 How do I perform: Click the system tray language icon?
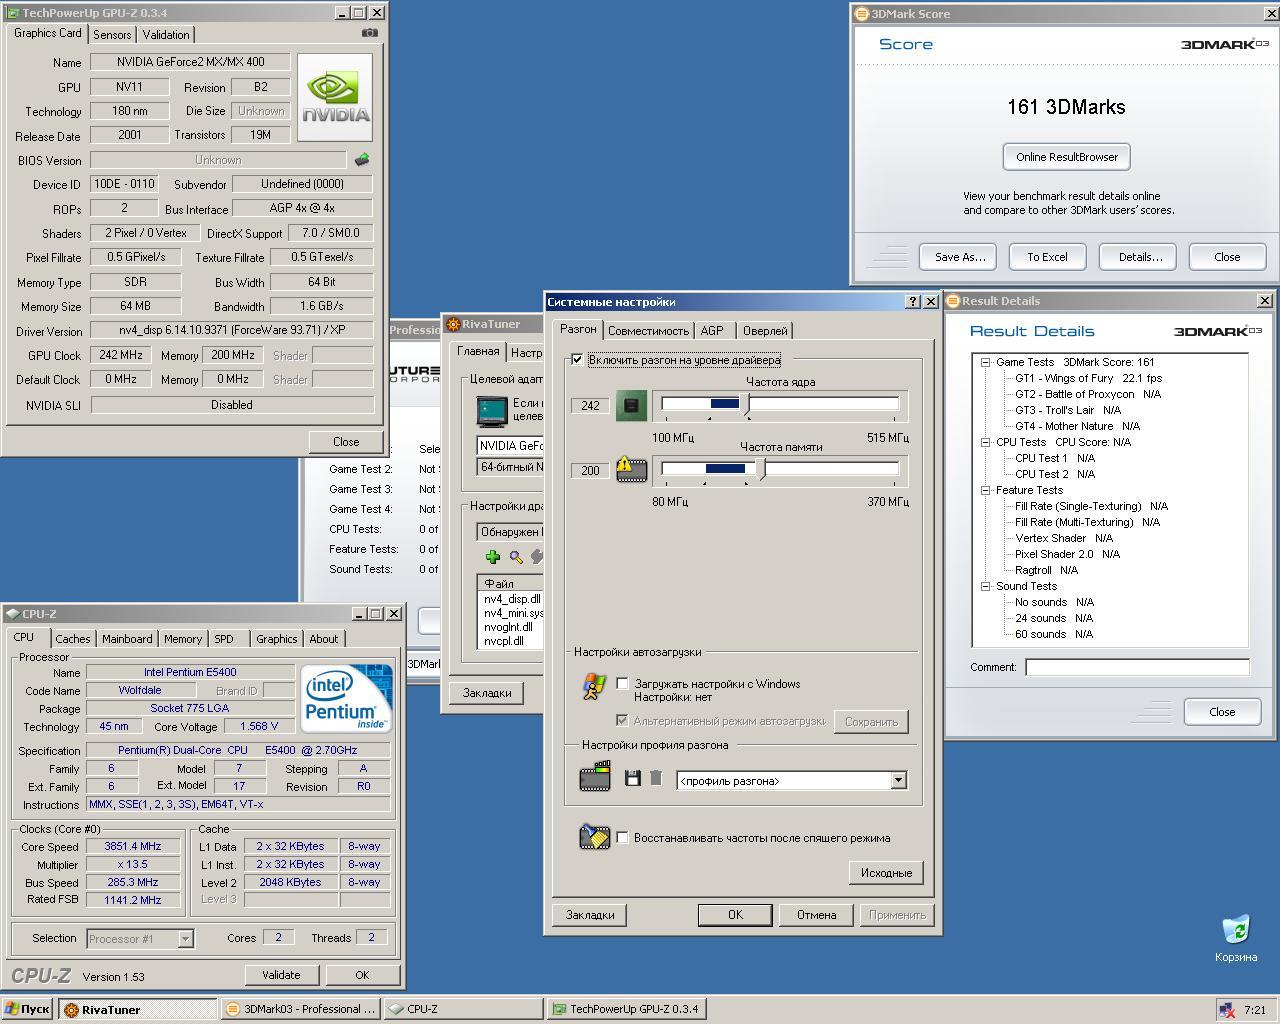[x=1226, y=1010]
